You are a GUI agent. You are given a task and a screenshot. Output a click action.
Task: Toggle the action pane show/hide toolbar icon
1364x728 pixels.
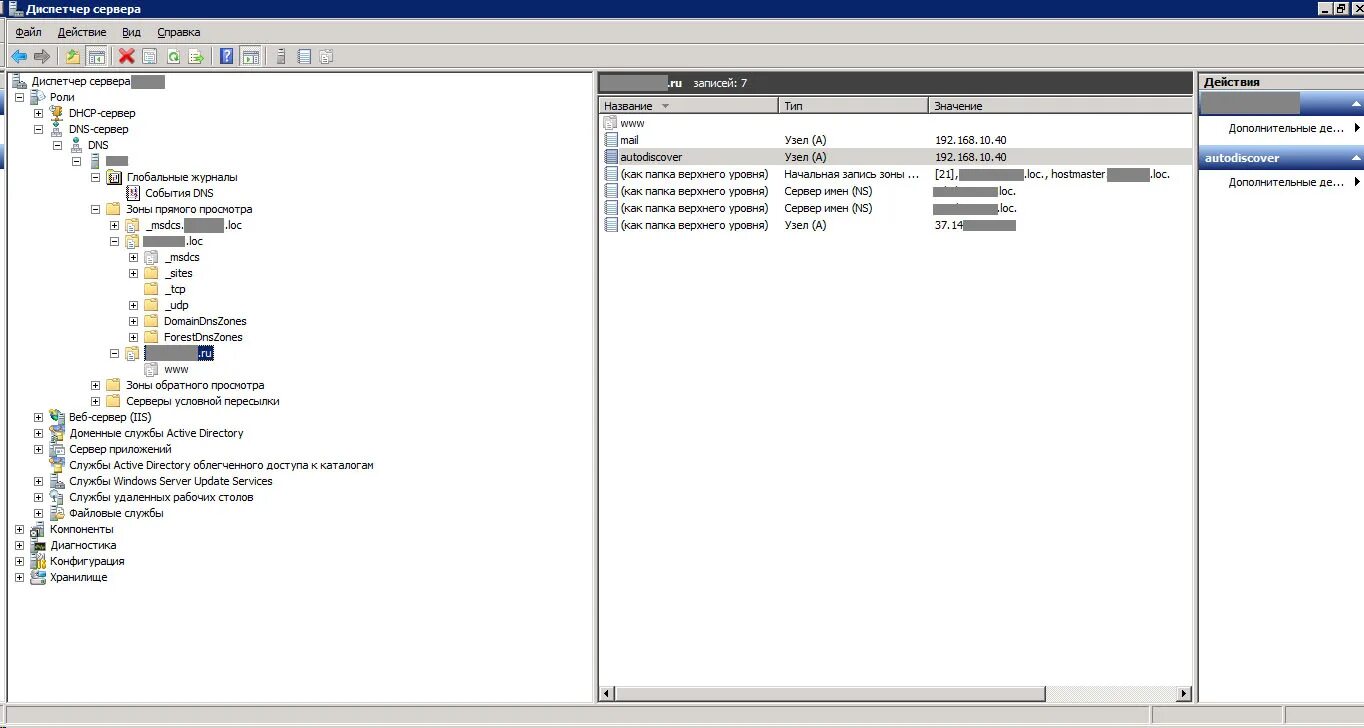pos(251,57)
